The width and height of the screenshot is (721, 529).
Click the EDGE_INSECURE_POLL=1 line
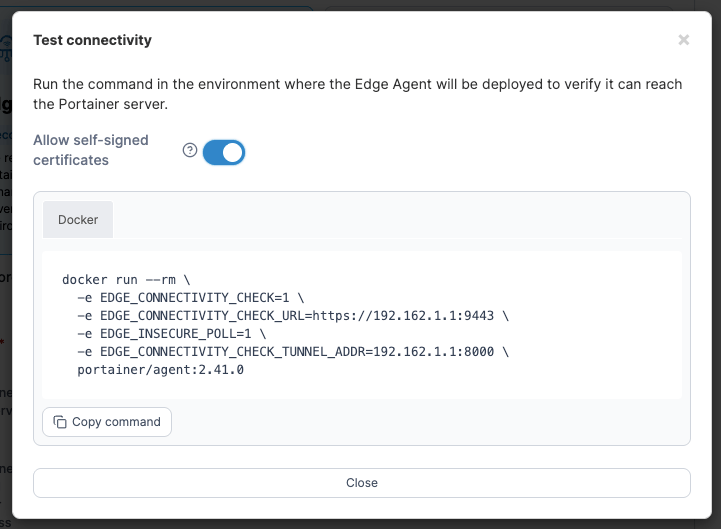click(172, 334)
